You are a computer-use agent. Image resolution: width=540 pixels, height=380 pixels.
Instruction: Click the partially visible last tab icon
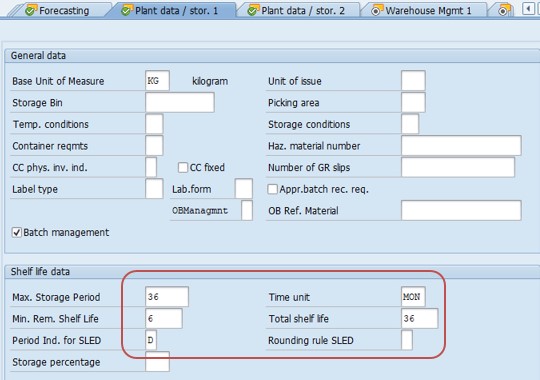pyautogui.click(x=505, y=10)
